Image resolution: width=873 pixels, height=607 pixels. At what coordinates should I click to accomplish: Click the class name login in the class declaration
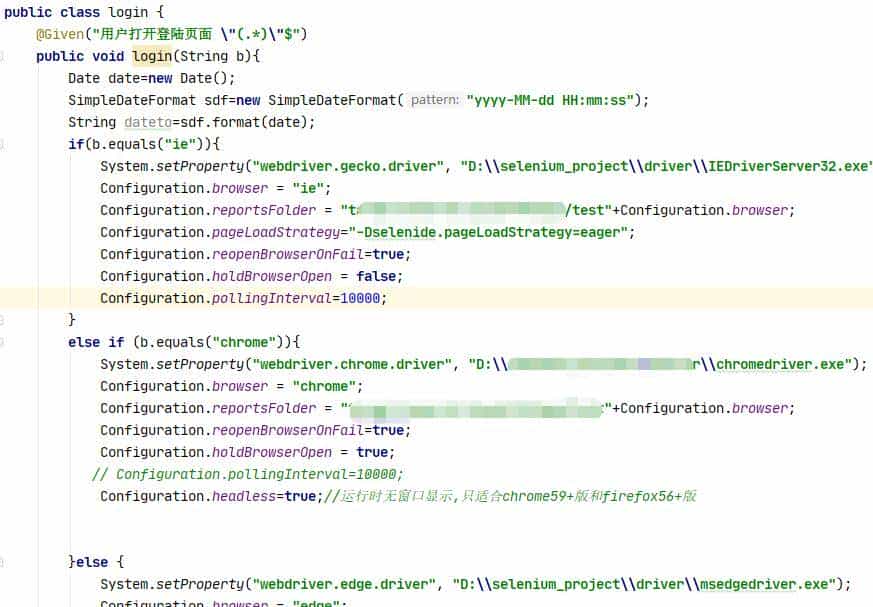click(x=128, y=12)
